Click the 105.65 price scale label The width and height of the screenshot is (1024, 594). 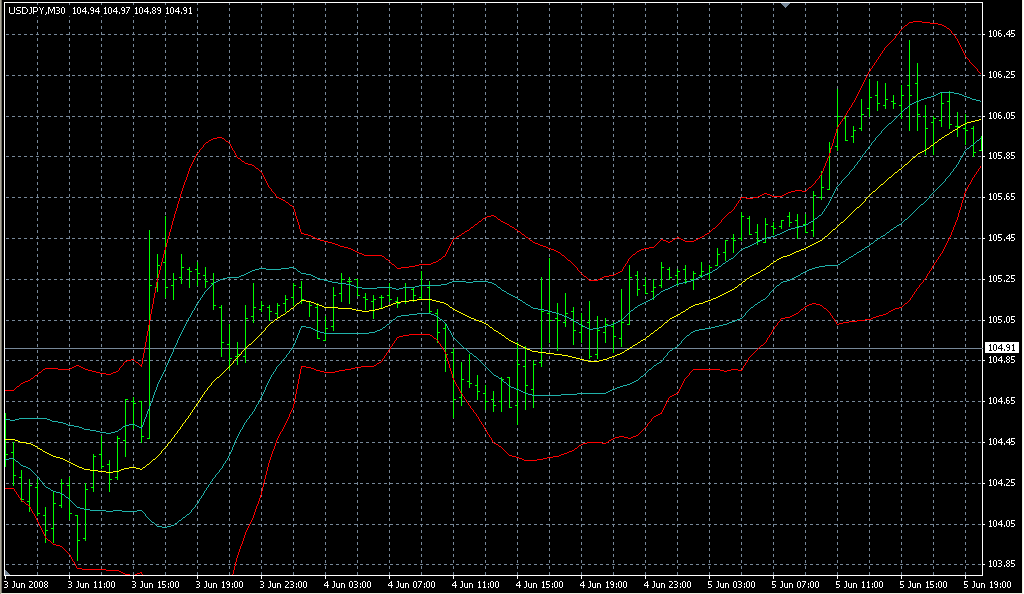click(x=1000, y=197)
